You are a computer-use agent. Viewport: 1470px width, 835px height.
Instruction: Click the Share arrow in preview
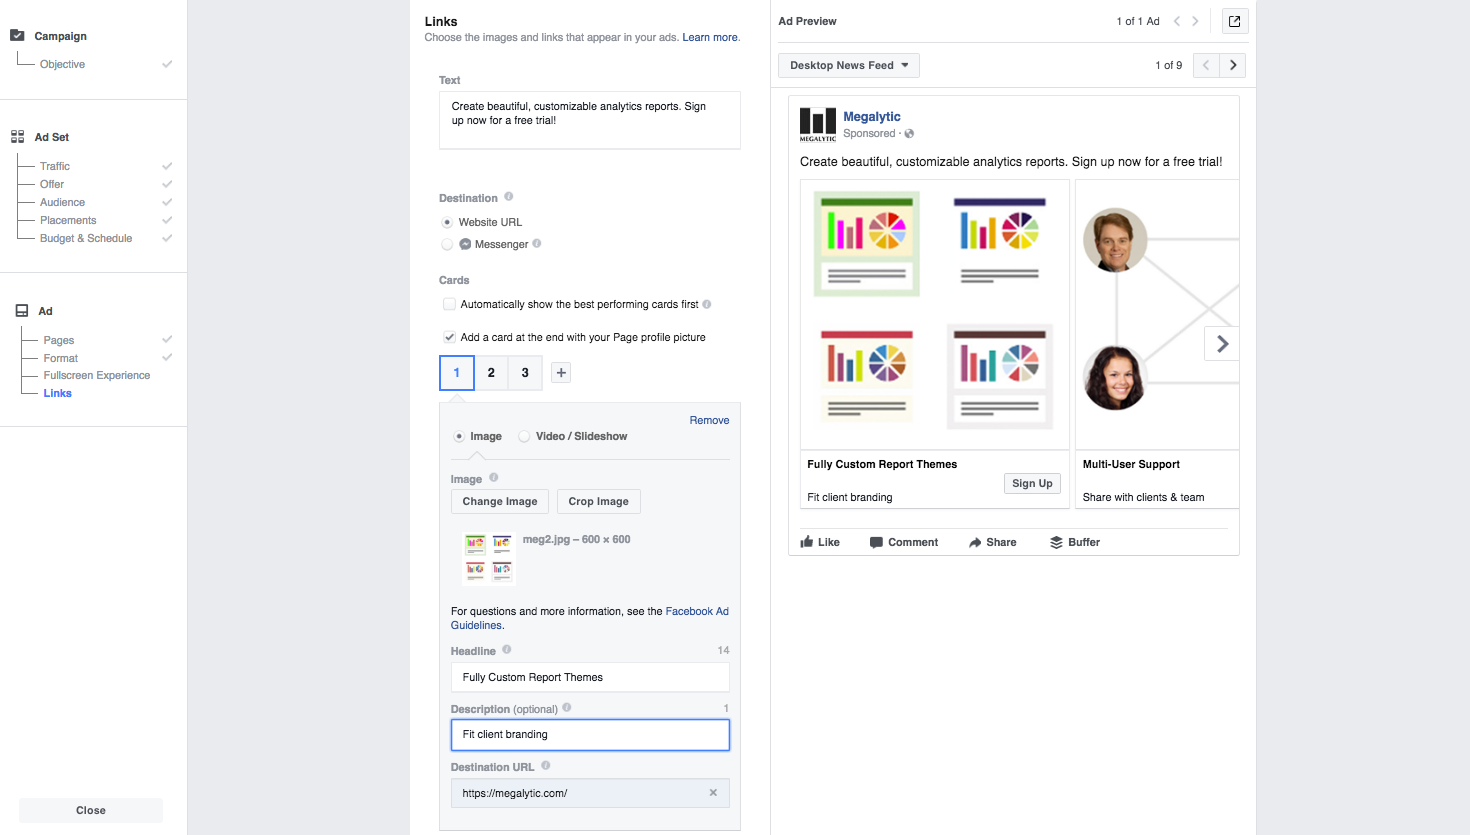(x=975, y=542)
